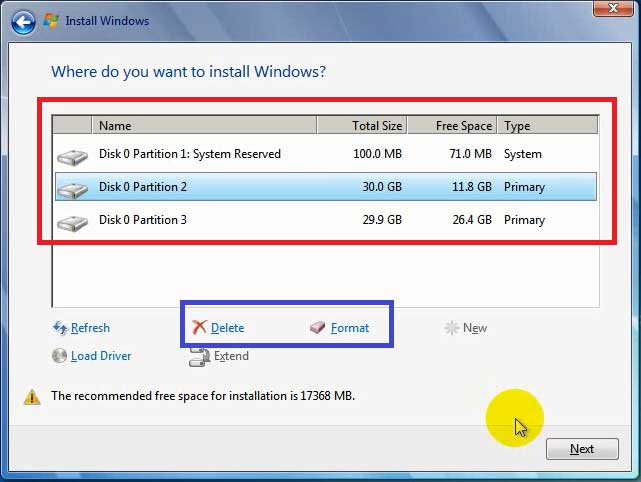Sort by the Total Size column header

pos(362,126)
